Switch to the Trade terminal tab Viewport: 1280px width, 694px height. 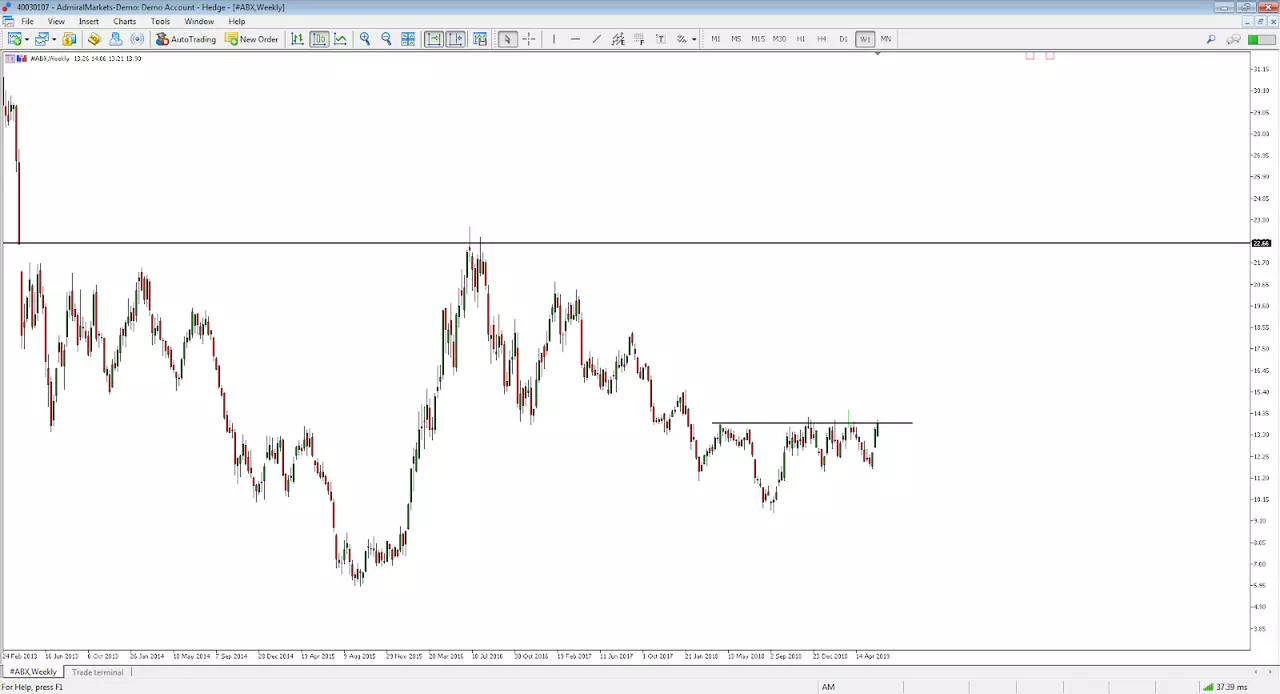tap(98, 672)
